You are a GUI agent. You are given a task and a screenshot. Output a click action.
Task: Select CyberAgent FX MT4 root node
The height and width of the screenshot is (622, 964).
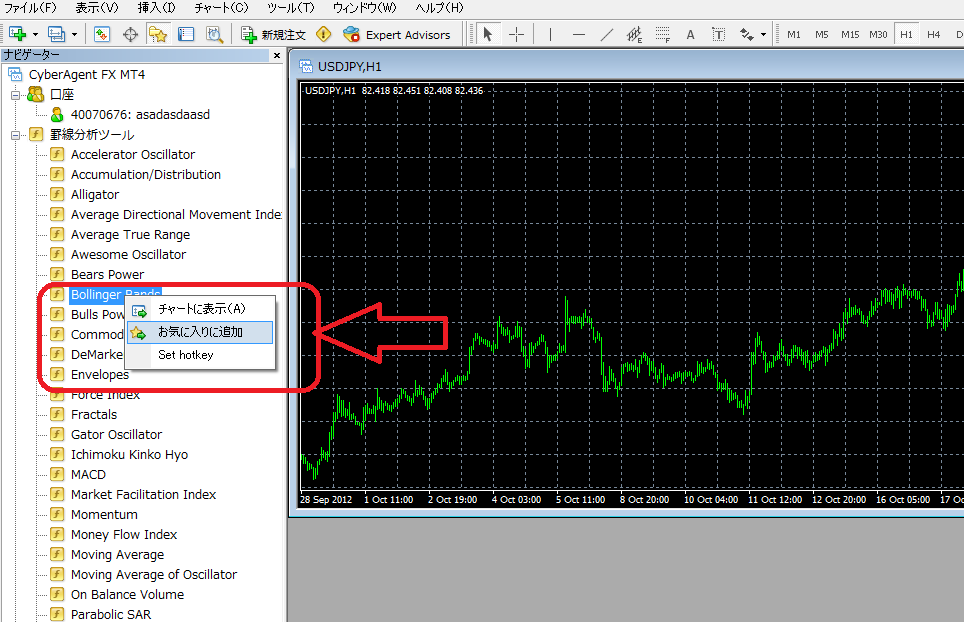(x=87, y=74)
